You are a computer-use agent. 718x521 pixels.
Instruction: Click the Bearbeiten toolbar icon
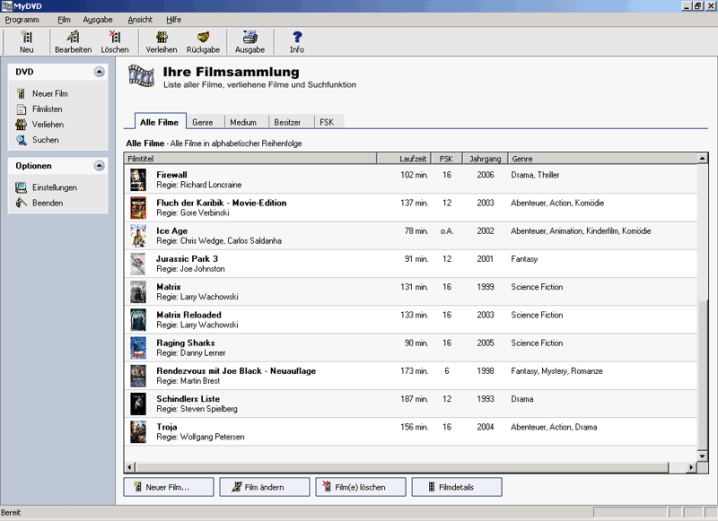pos(73,37)
